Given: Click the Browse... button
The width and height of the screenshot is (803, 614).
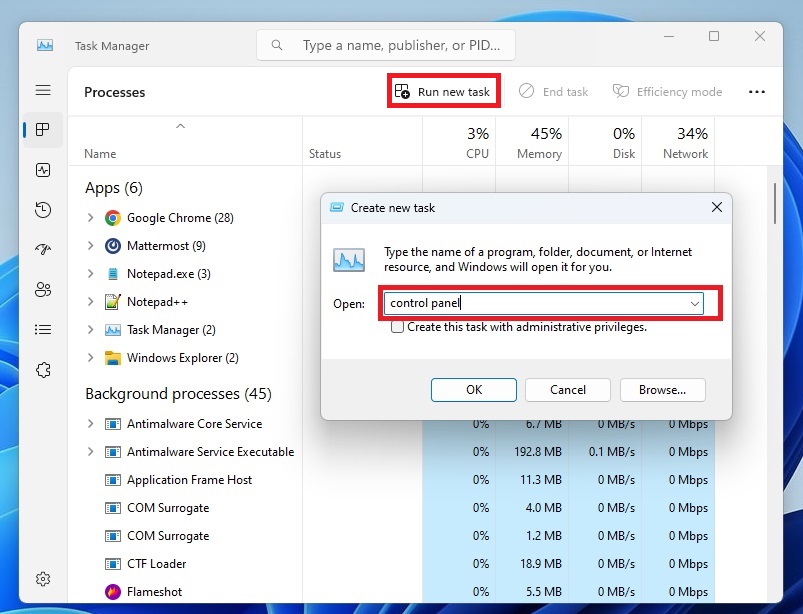Looking at the screenshot, I should (662, 390).
